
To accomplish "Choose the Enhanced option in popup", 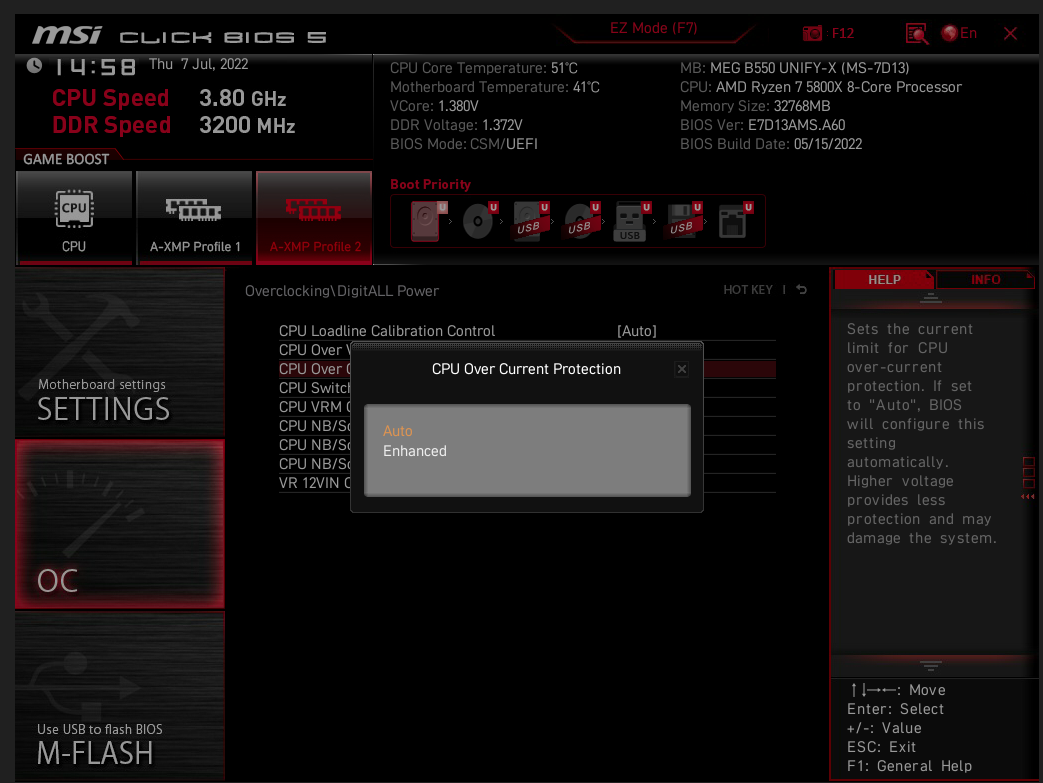I will pos(414,451).
